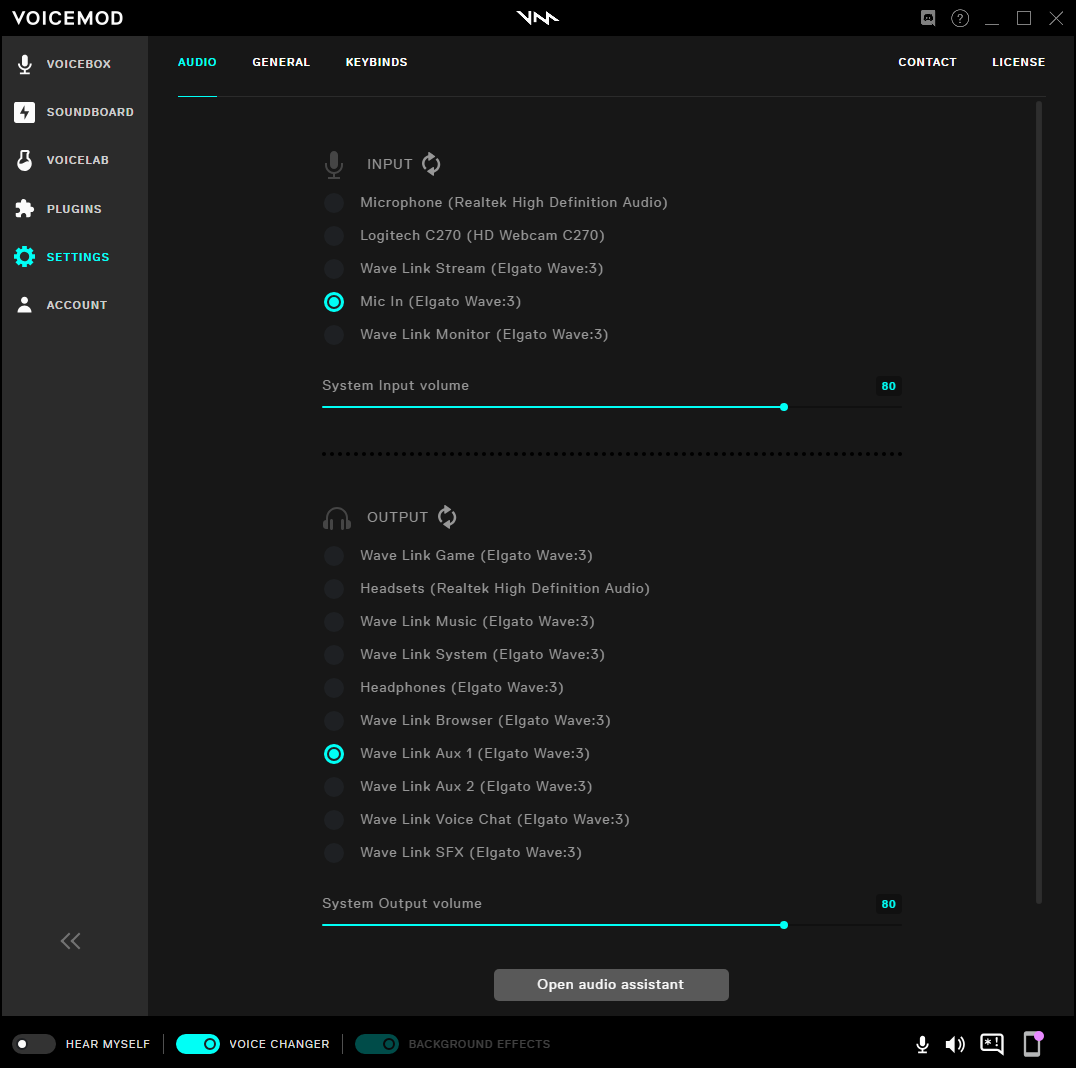Screen dimensions: 1076x1068
Task: Click the settings panel vertical scrollbar
Action: [x=1039, y=502]
